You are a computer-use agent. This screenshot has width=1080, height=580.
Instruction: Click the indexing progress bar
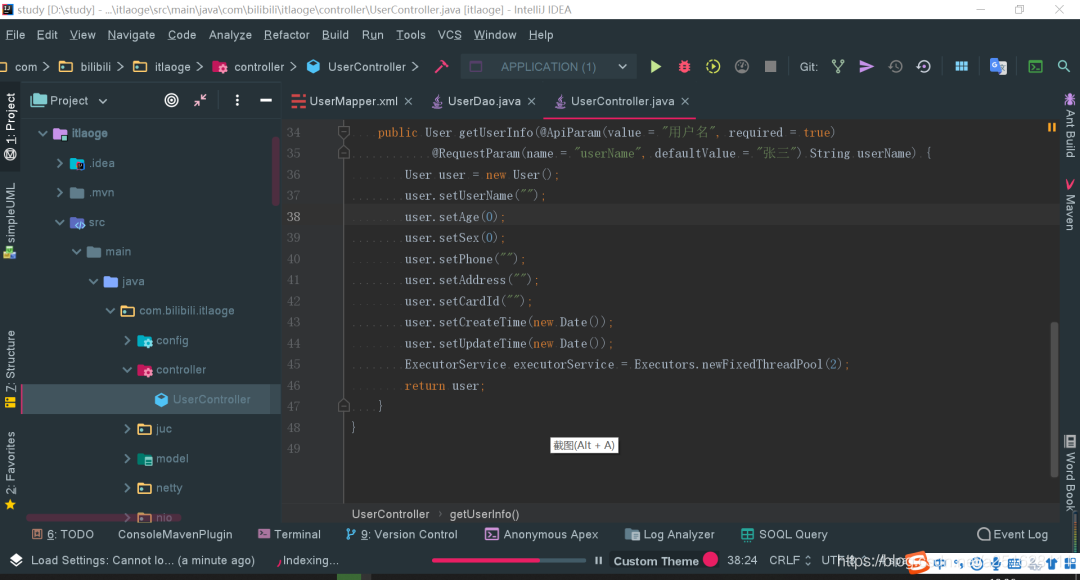(x=508, y=561)
